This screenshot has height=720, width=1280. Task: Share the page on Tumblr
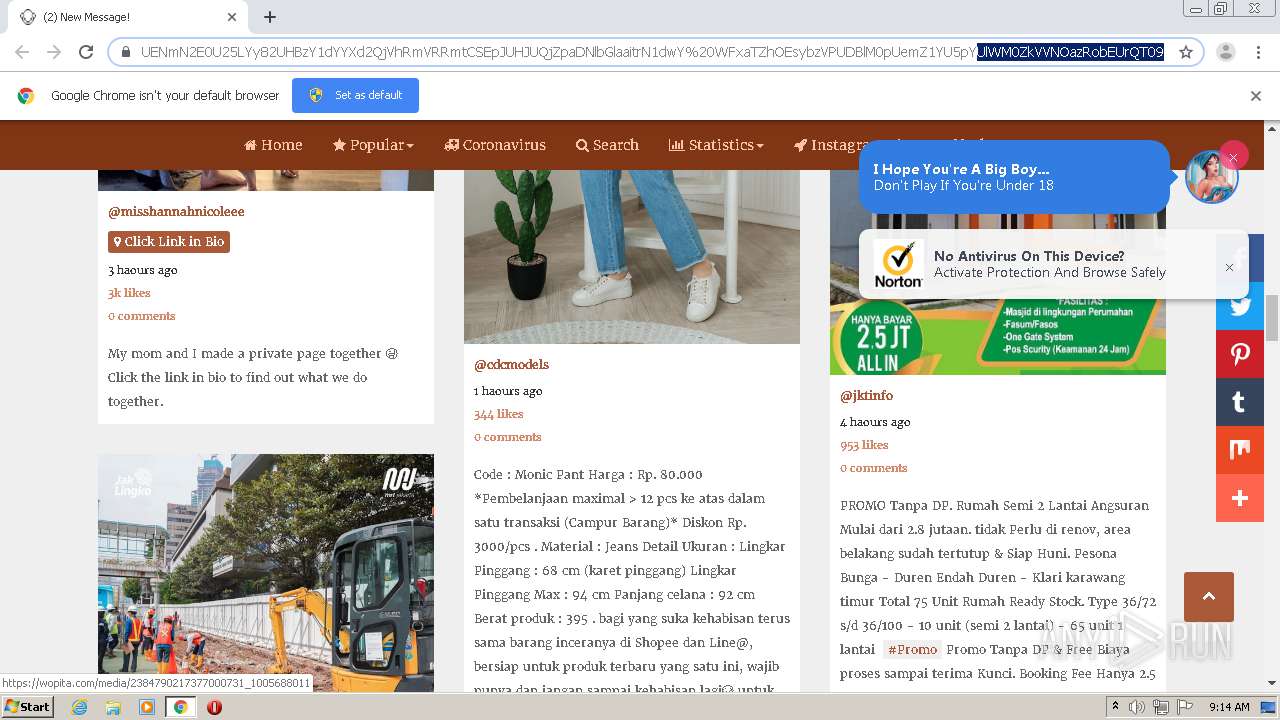(x=1240, y=402)
